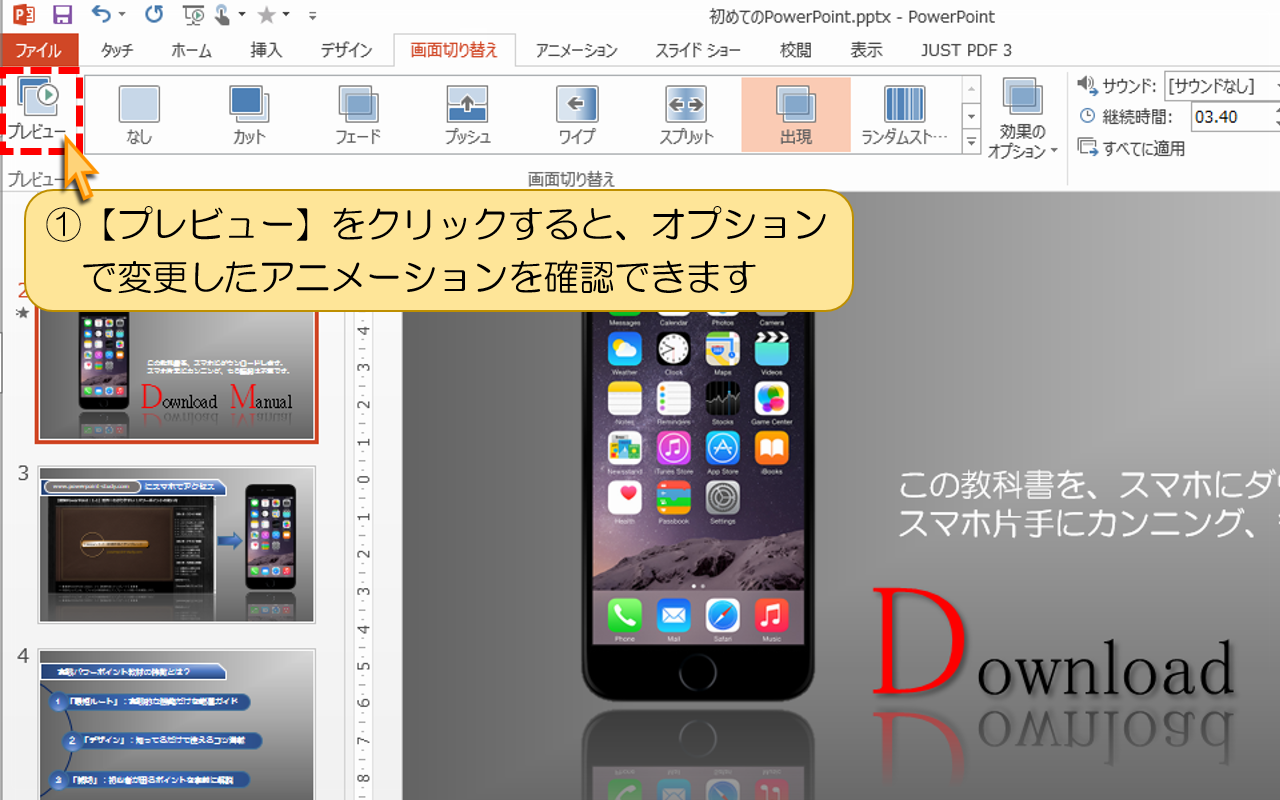Click the PowerPoint logo icon in the title bar
This screenshot has height=800, width=1280.
[23, 15]
